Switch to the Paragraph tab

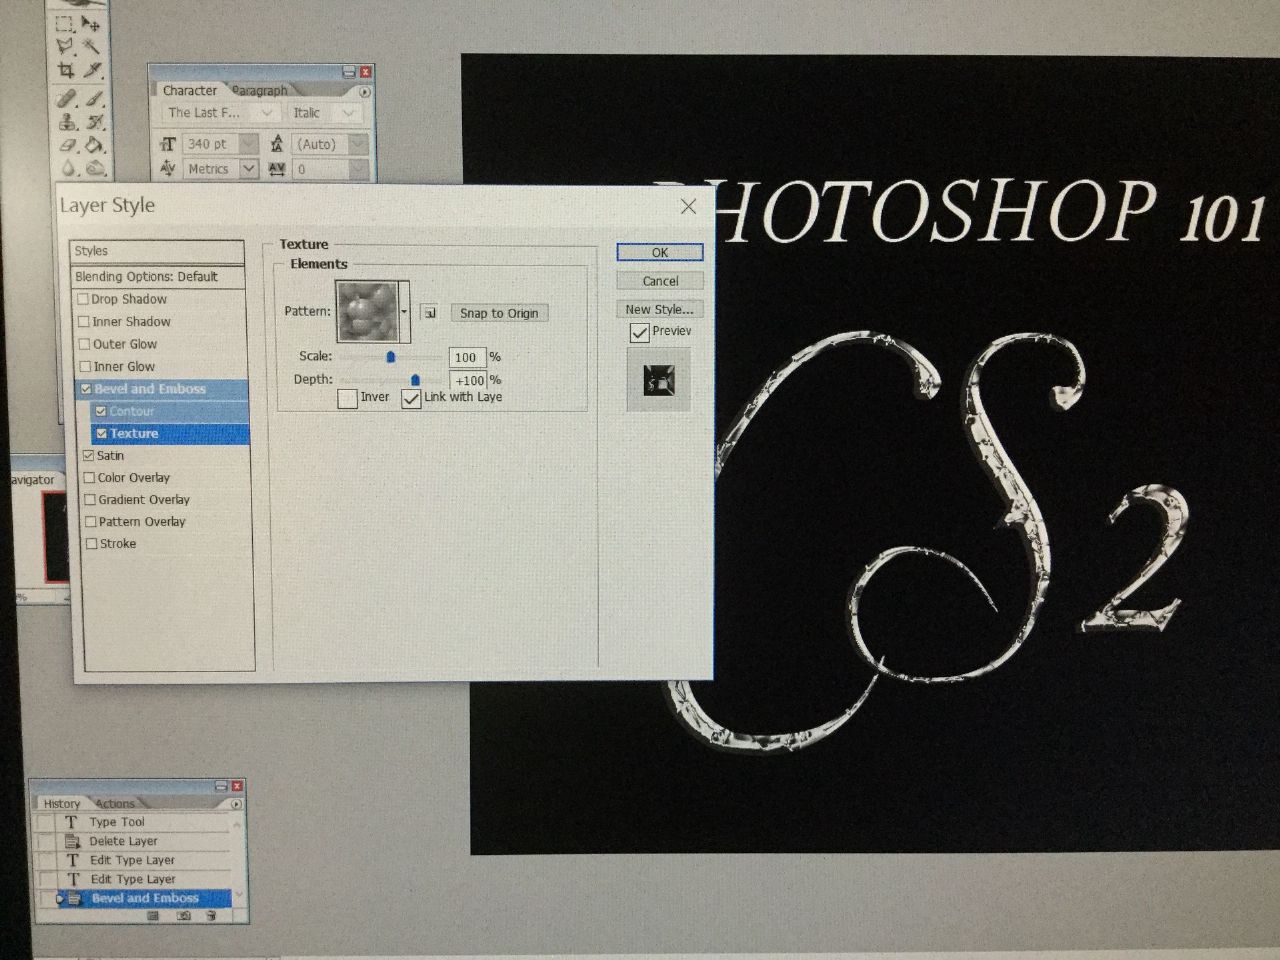pyautogui.click(x=260, y=90)
